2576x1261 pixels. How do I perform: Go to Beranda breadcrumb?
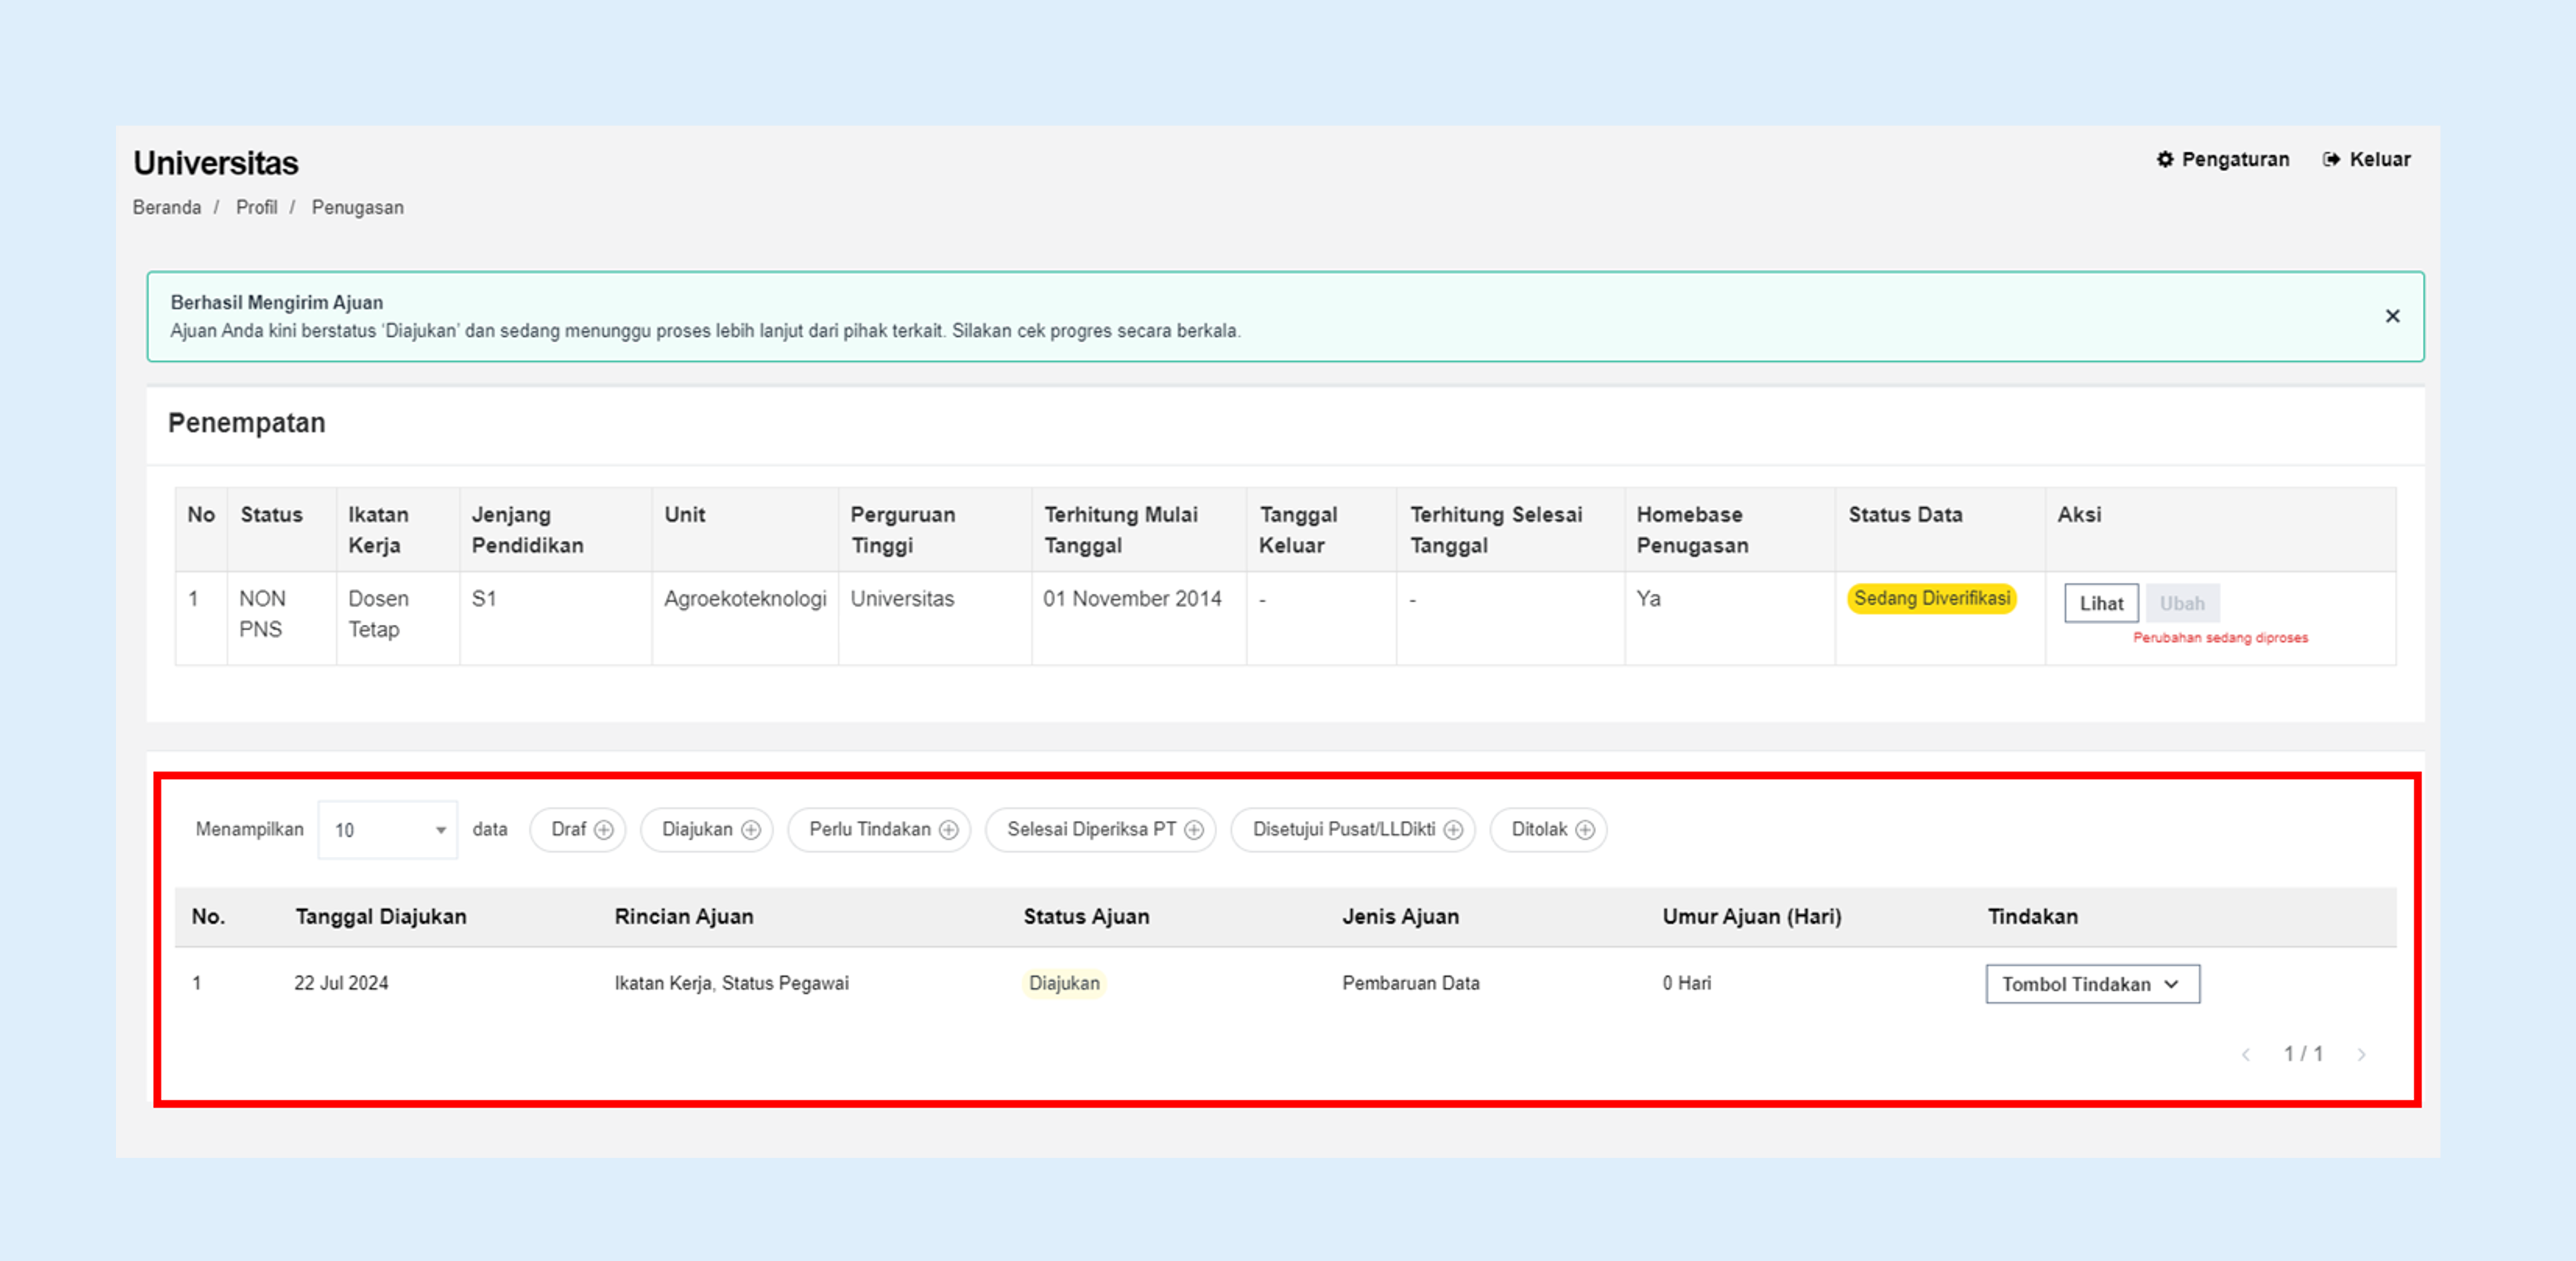click(166, 207)
